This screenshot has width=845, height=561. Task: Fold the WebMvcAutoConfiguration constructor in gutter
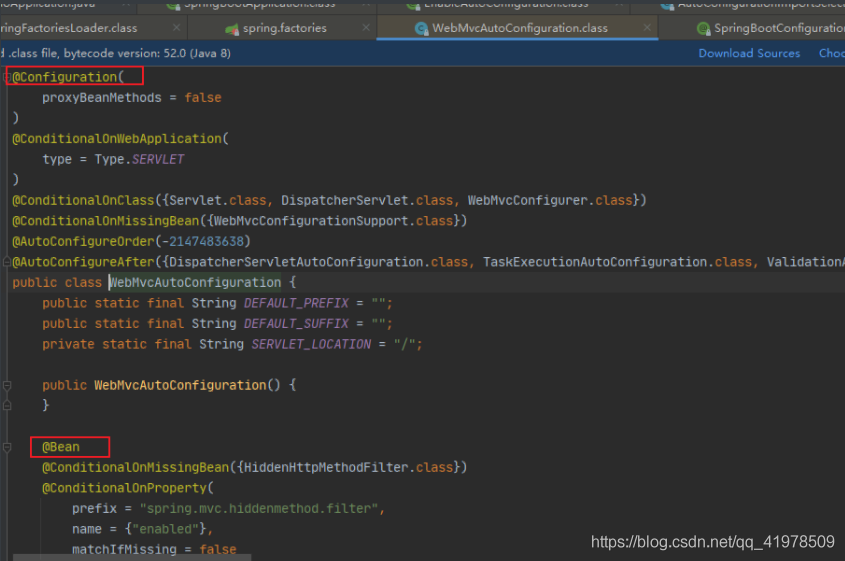[x=7, y=385]
